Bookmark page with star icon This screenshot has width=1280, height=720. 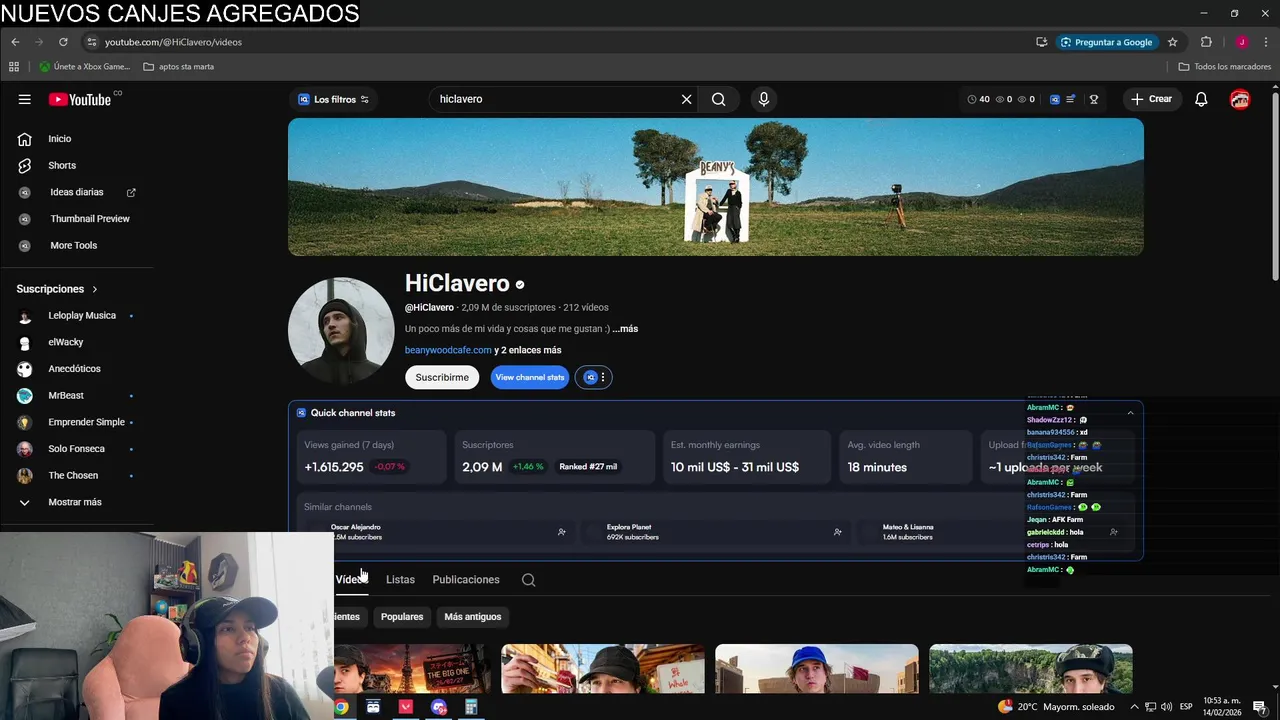[x=1173, y=42]
